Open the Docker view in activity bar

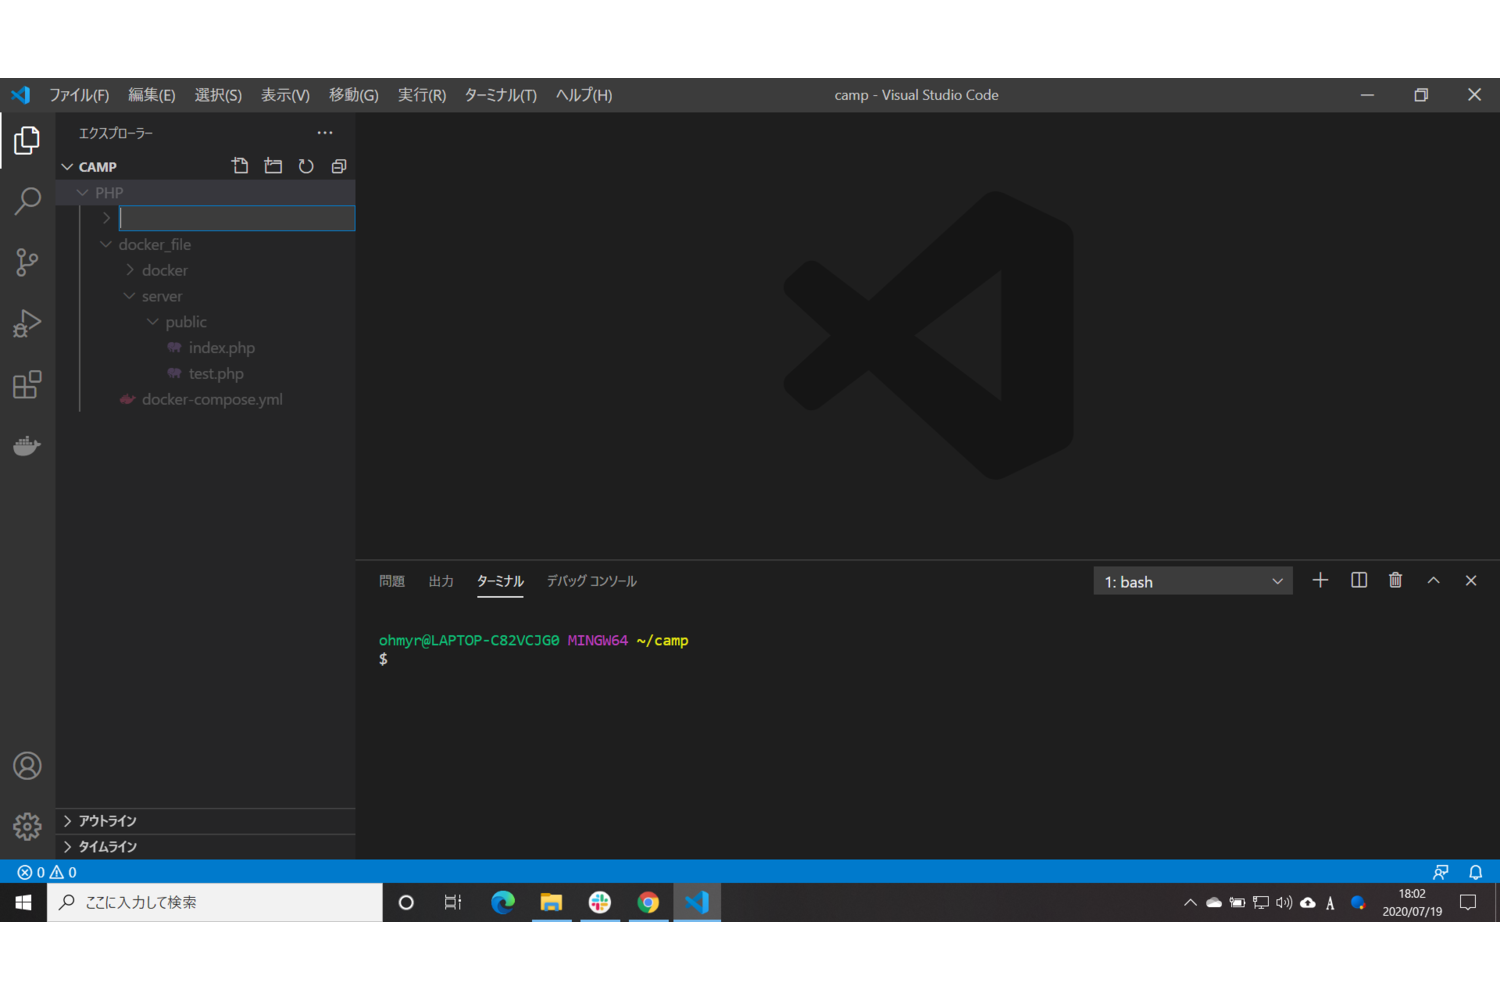coord(27,446)
